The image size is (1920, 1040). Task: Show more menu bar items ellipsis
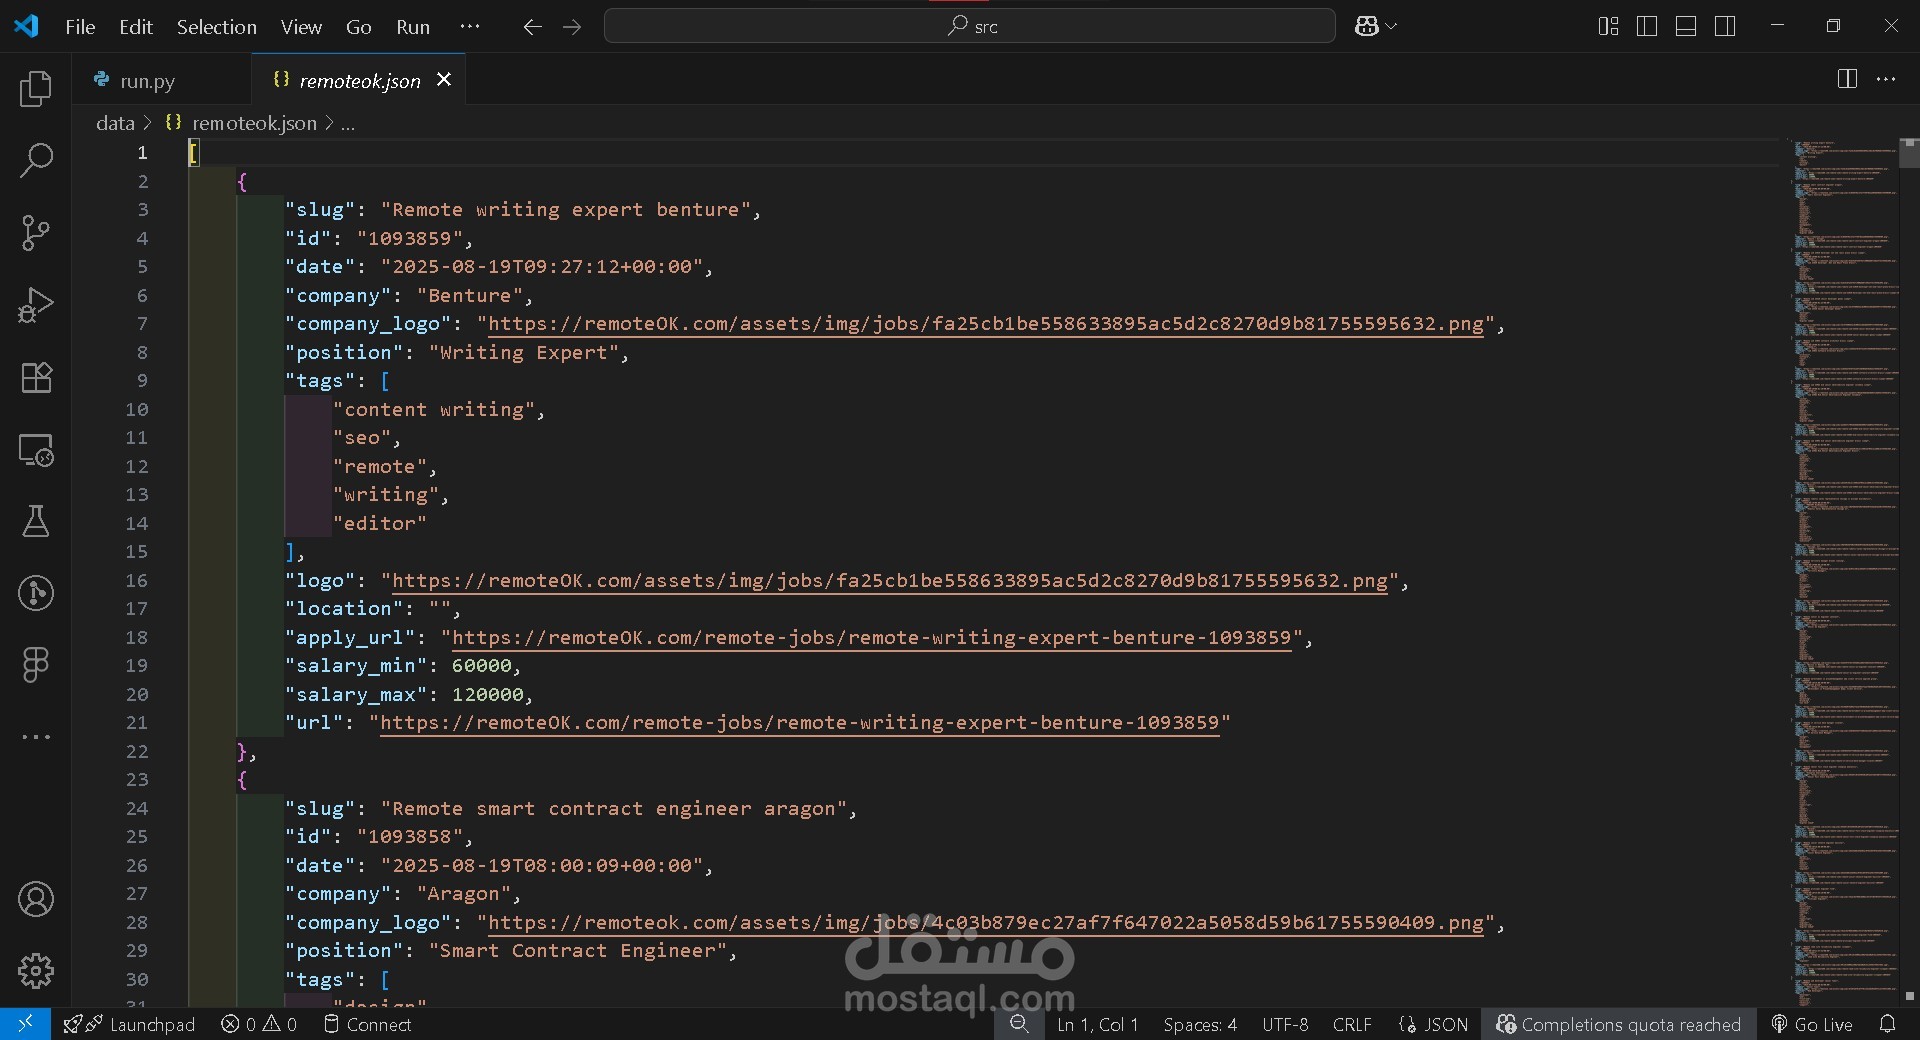469,27
